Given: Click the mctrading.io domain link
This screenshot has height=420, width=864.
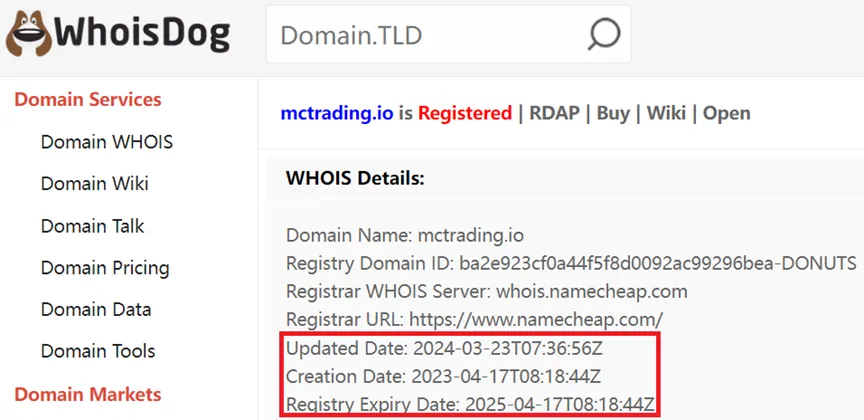Looking at the screenshot, I should [337, 113].
